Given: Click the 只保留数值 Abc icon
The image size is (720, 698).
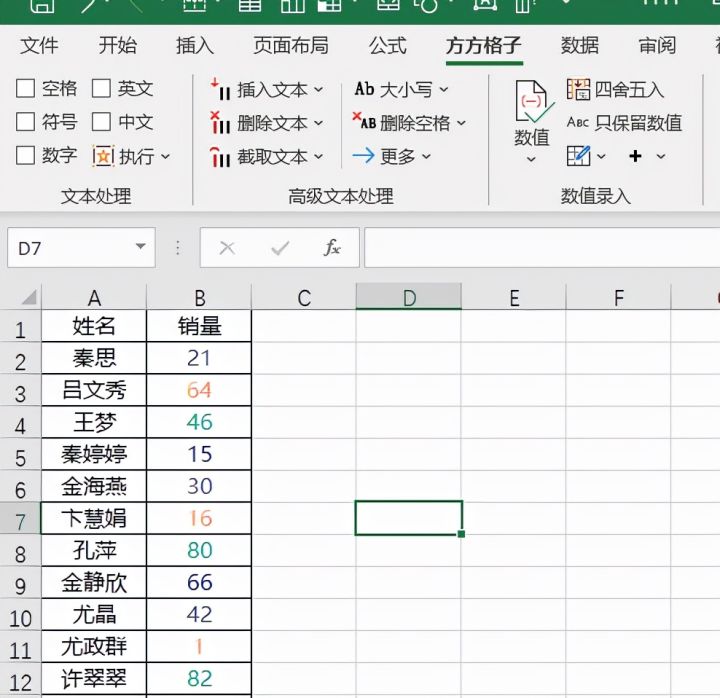Looking at the screenshot, I should pos(578,122).
